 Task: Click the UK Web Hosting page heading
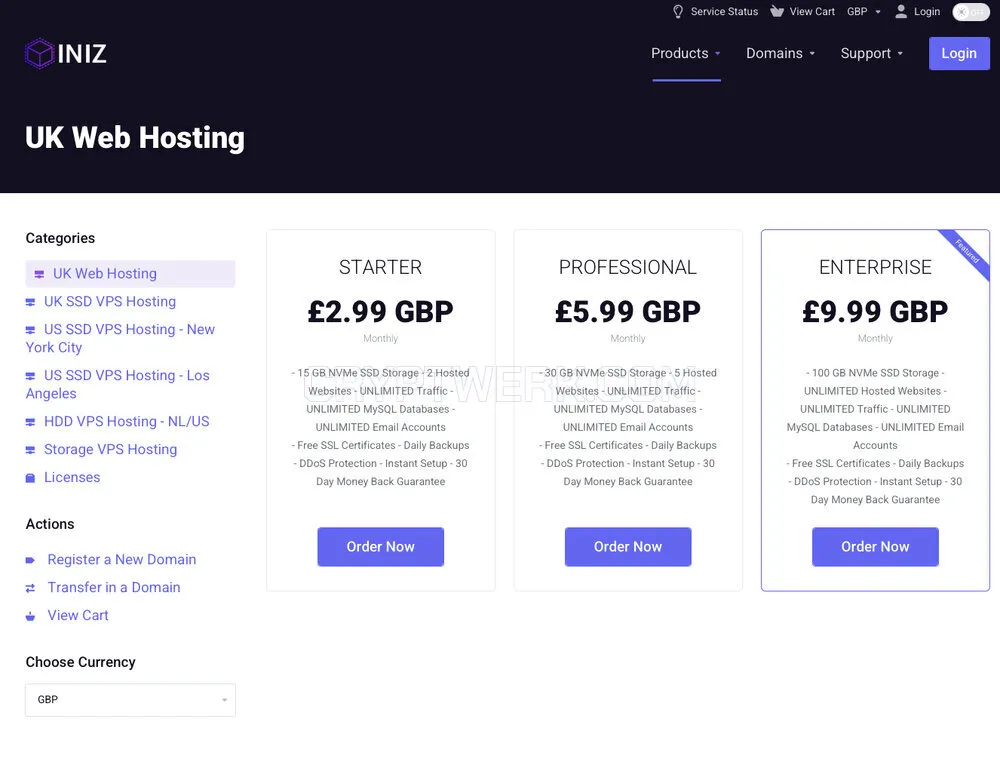pos(135,138)
